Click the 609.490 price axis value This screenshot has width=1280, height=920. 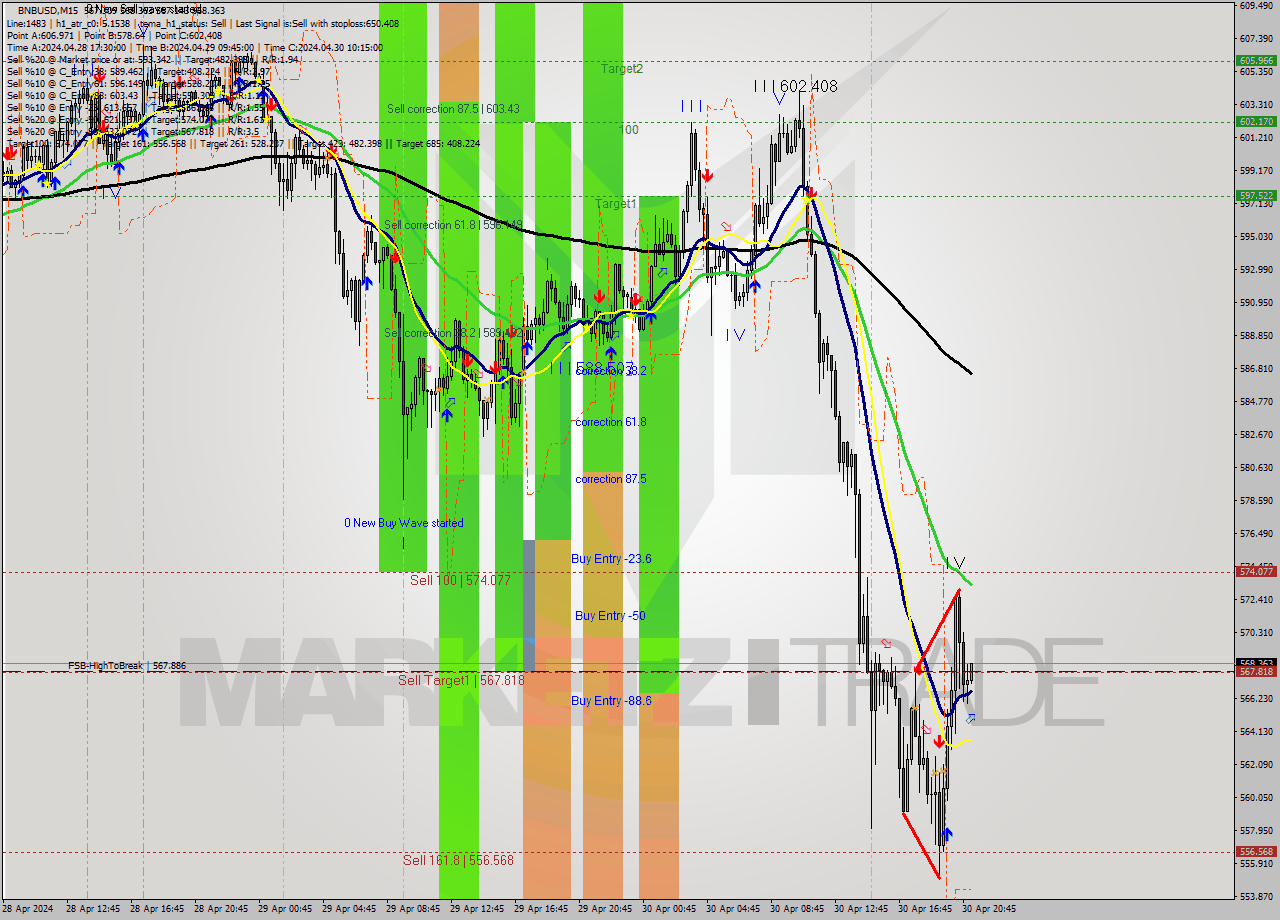click(1257, 6)
